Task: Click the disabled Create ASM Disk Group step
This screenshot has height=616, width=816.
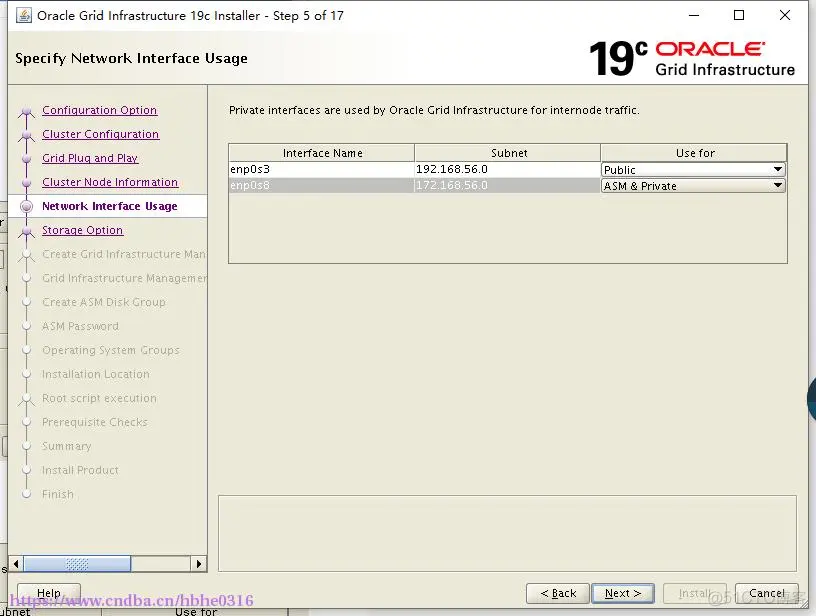Action: [104, 302]
